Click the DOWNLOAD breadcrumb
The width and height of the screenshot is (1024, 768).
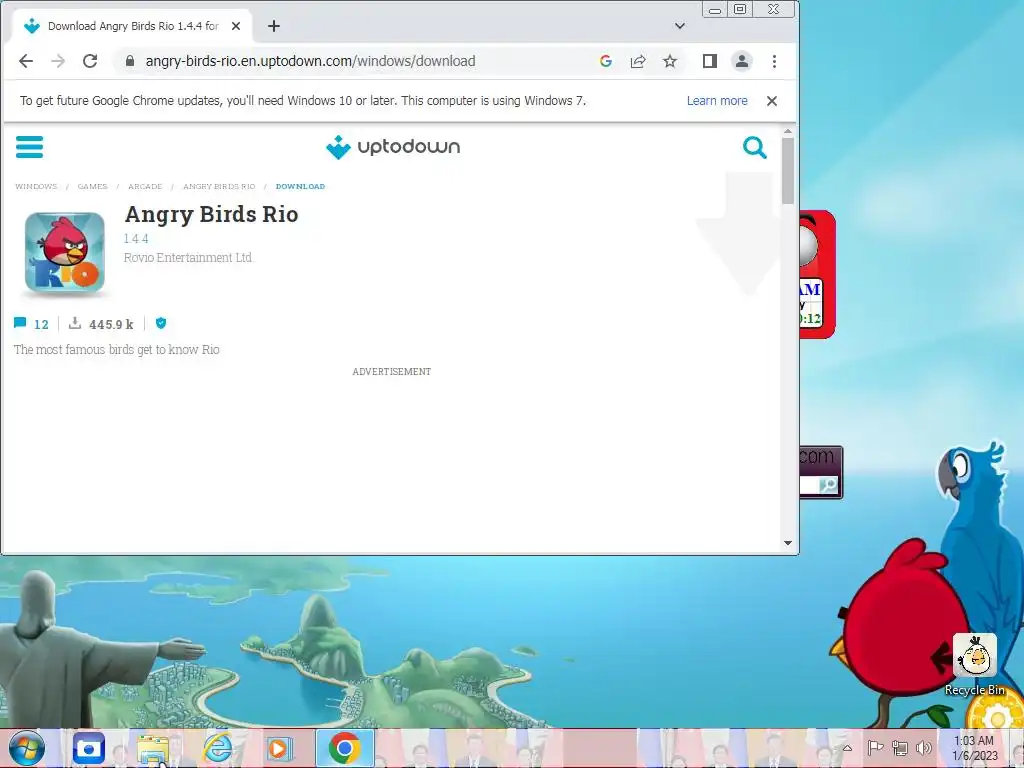pos(300,187)
